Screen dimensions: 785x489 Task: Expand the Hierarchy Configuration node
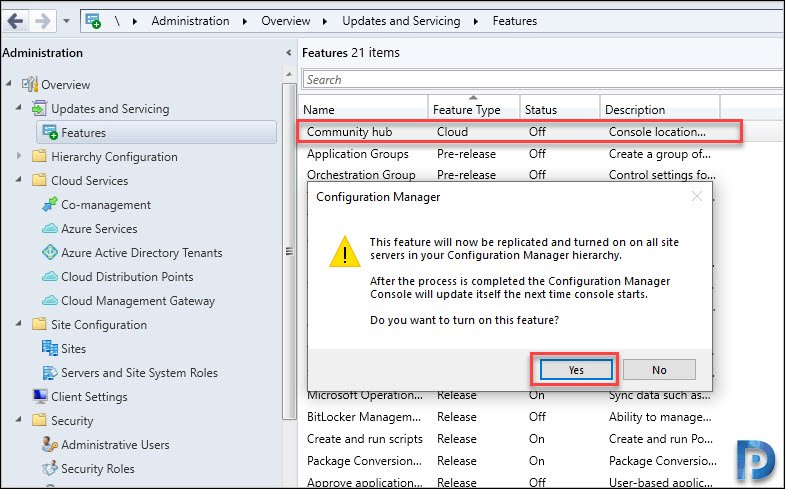[x=19, y=156]
